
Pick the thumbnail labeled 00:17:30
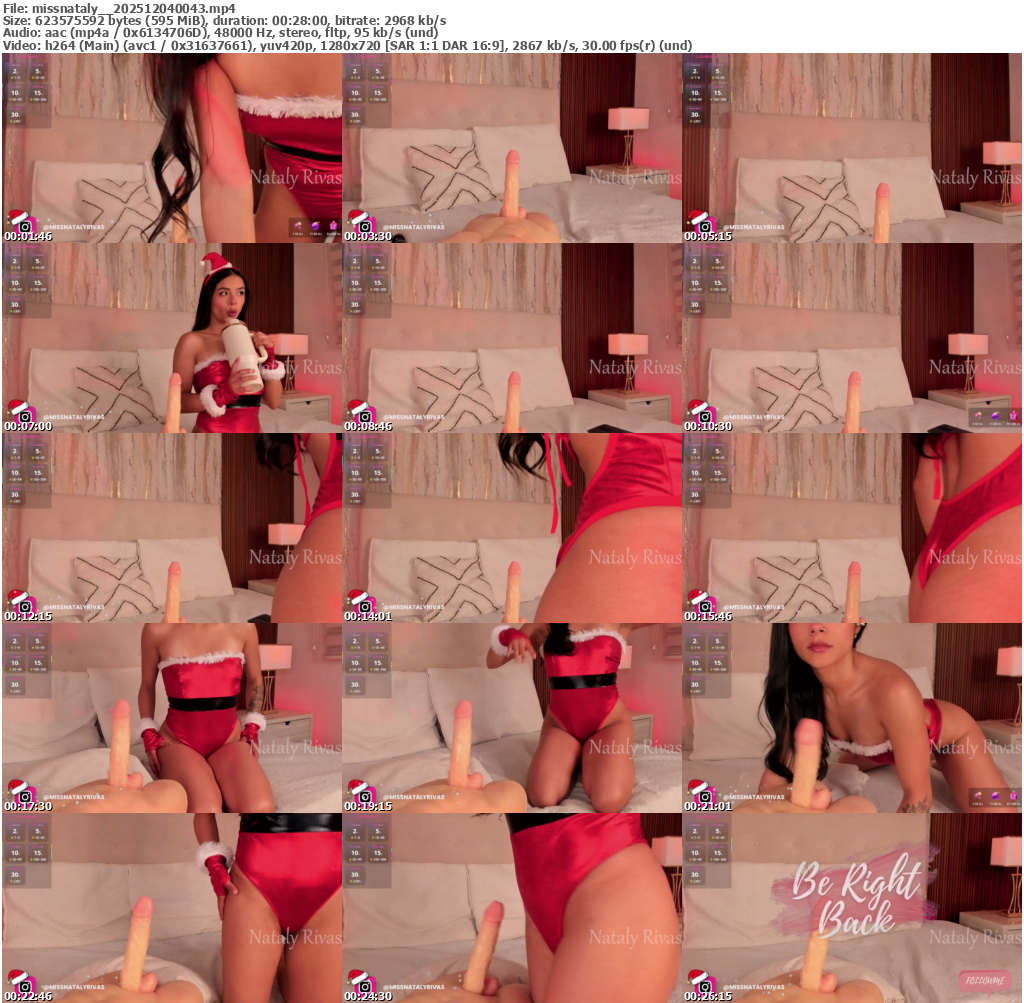coord(172,718)
